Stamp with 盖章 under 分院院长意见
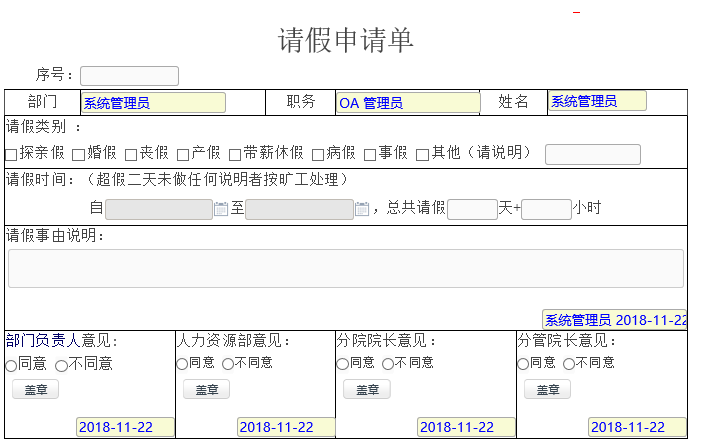This screenshot has height=444, width=706. [x=366, y=390]
